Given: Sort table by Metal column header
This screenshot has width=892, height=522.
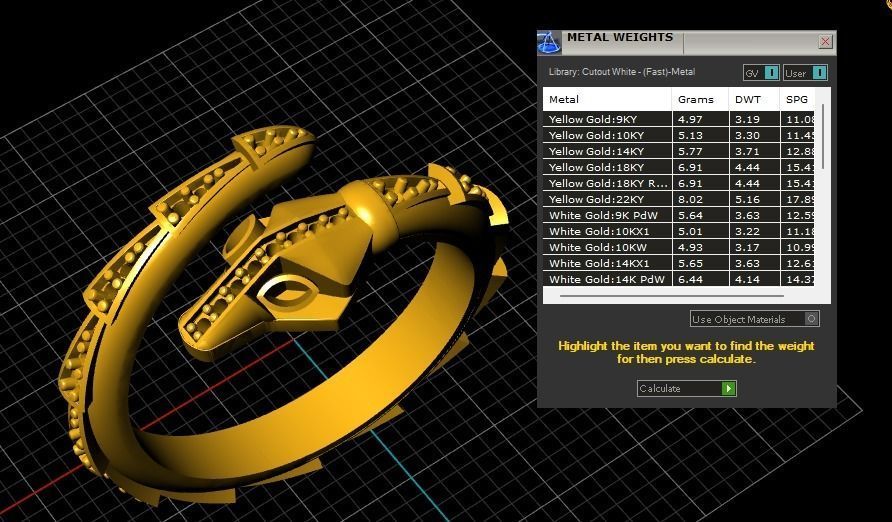Looking at the screenshot, I should click(x=607, y=99).
